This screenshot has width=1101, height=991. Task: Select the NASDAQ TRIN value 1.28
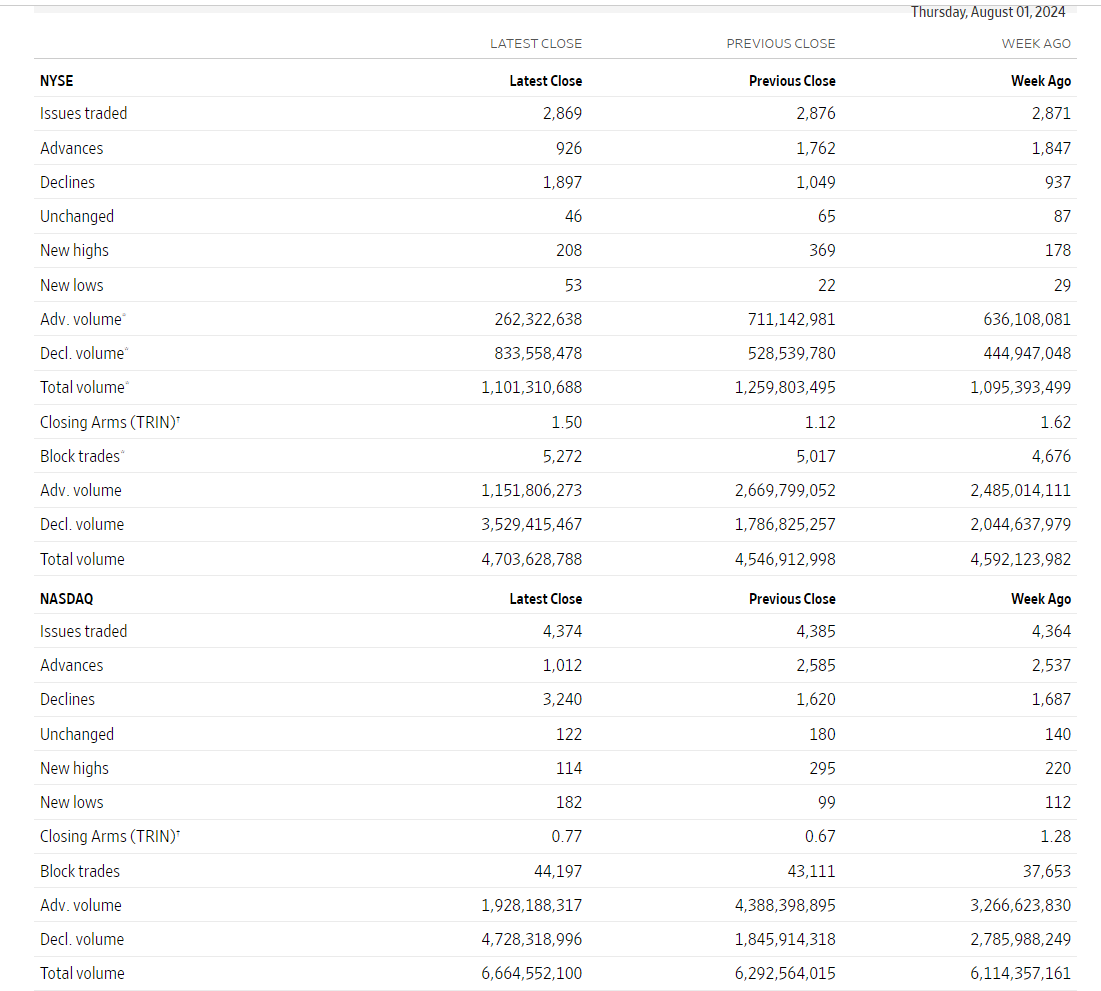(1055, 836)
